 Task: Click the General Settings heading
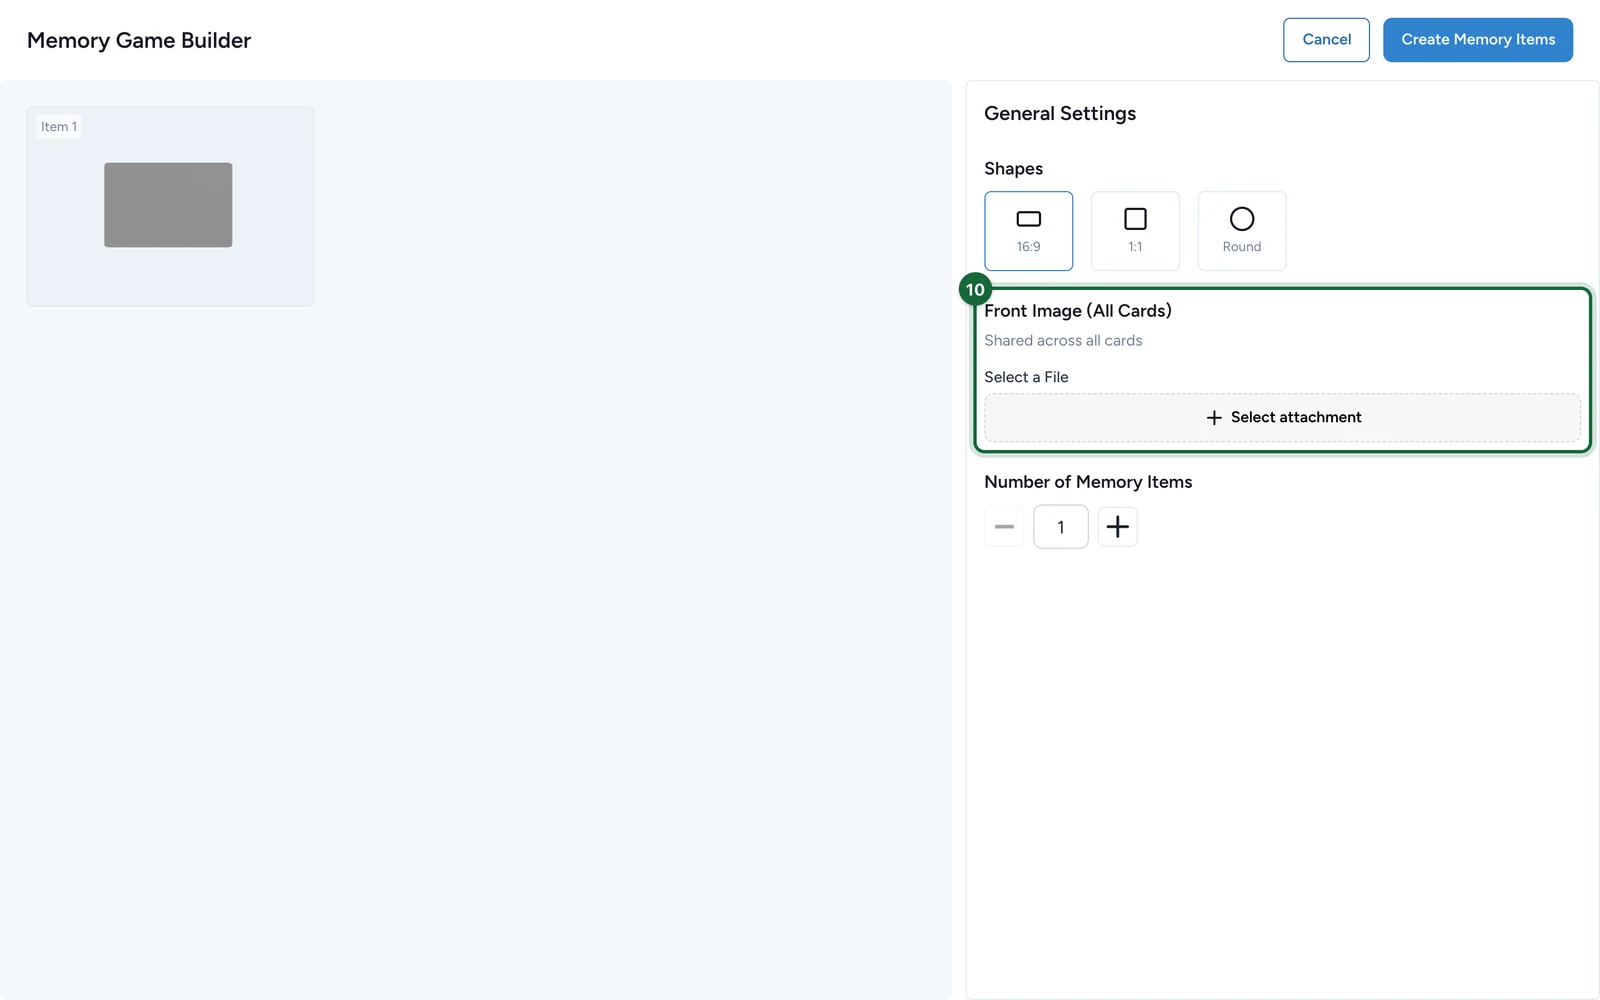pyautogui.click(x=1060, y=113)
